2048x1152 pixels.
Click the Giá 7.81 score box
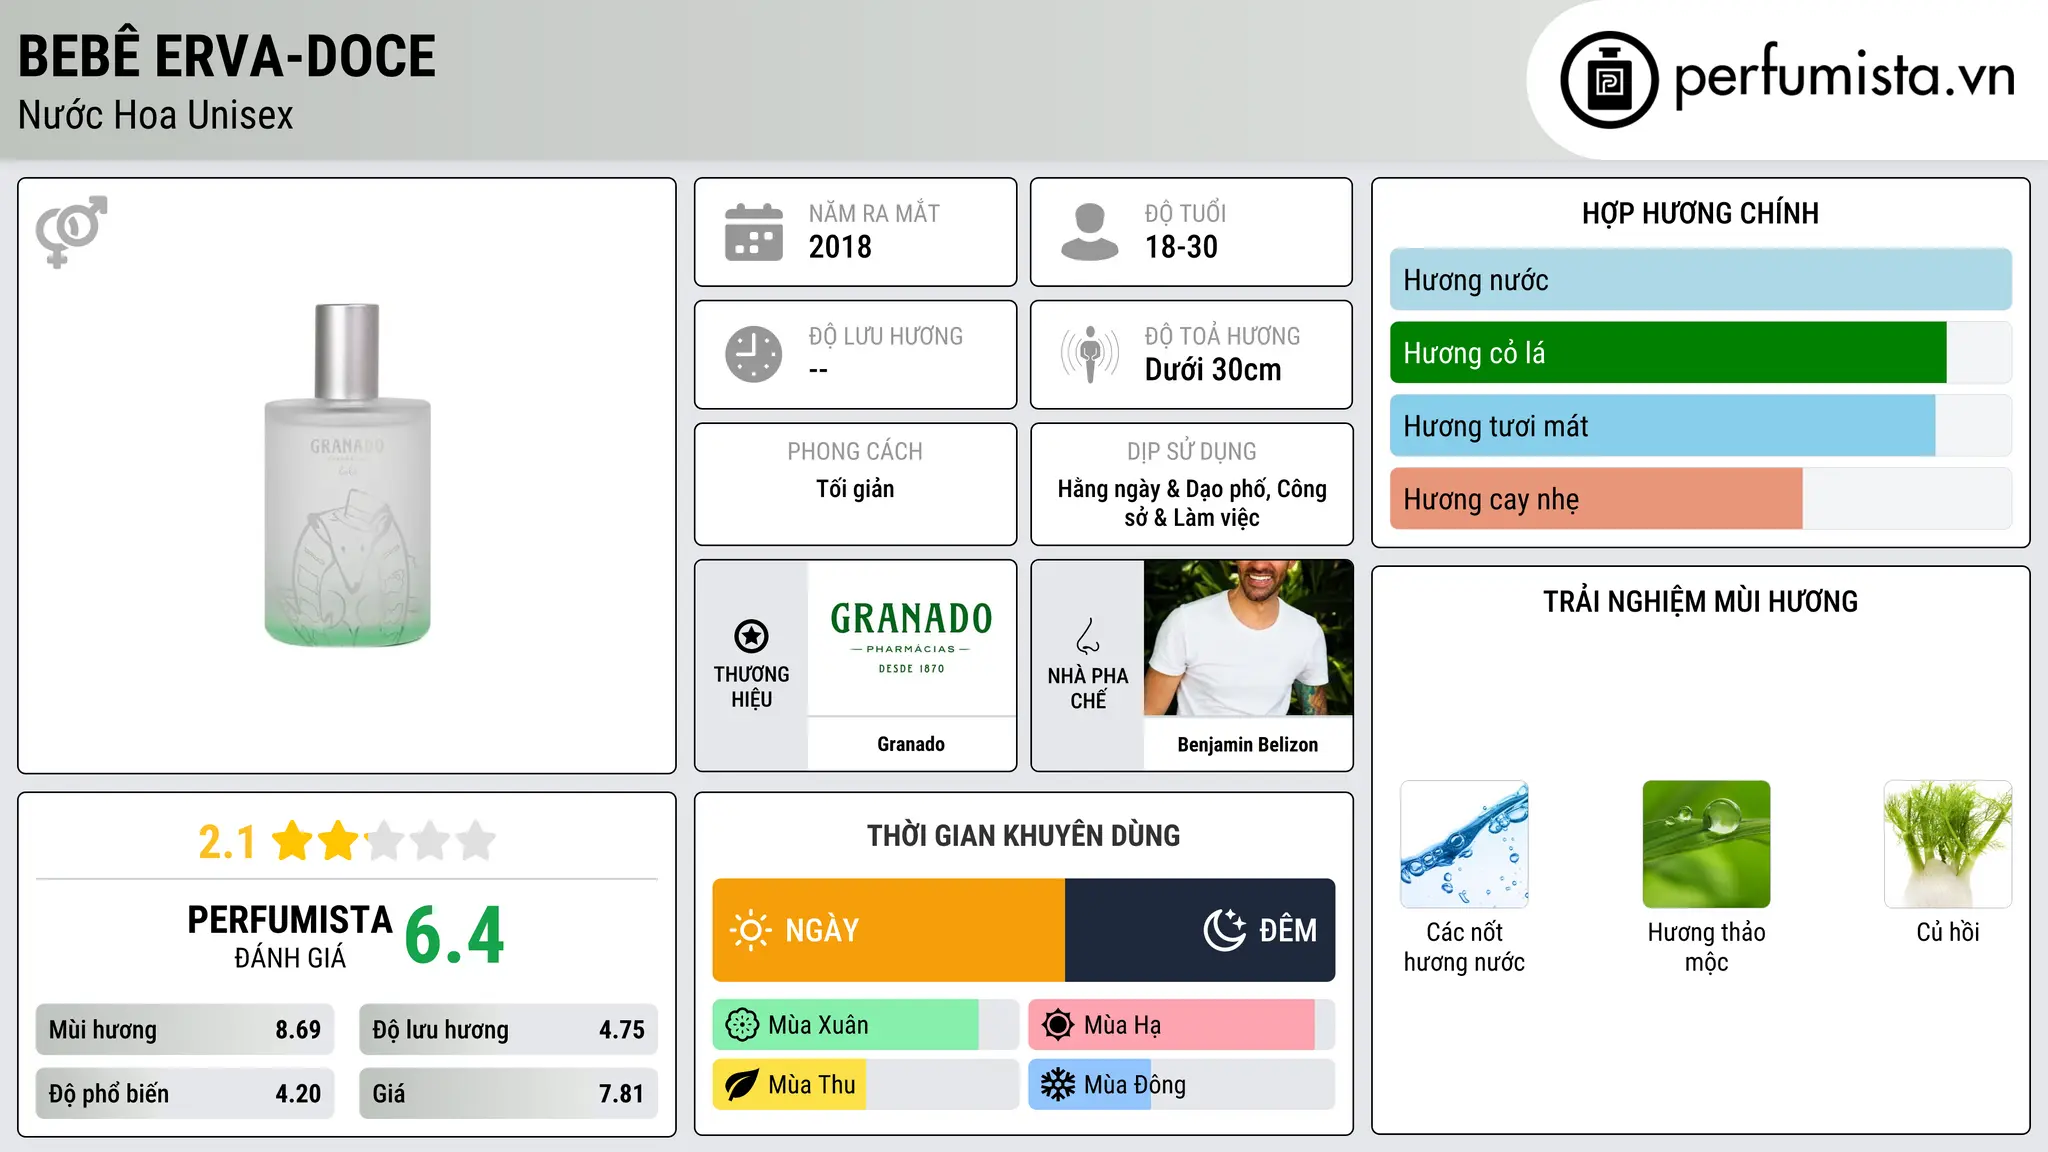[x=509, y=1093]
